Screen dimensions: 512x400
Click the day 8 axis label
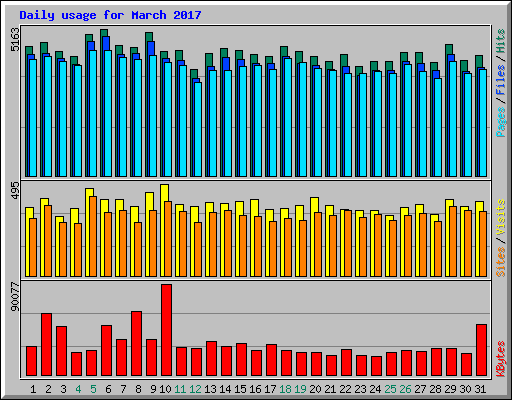[138, 389]
